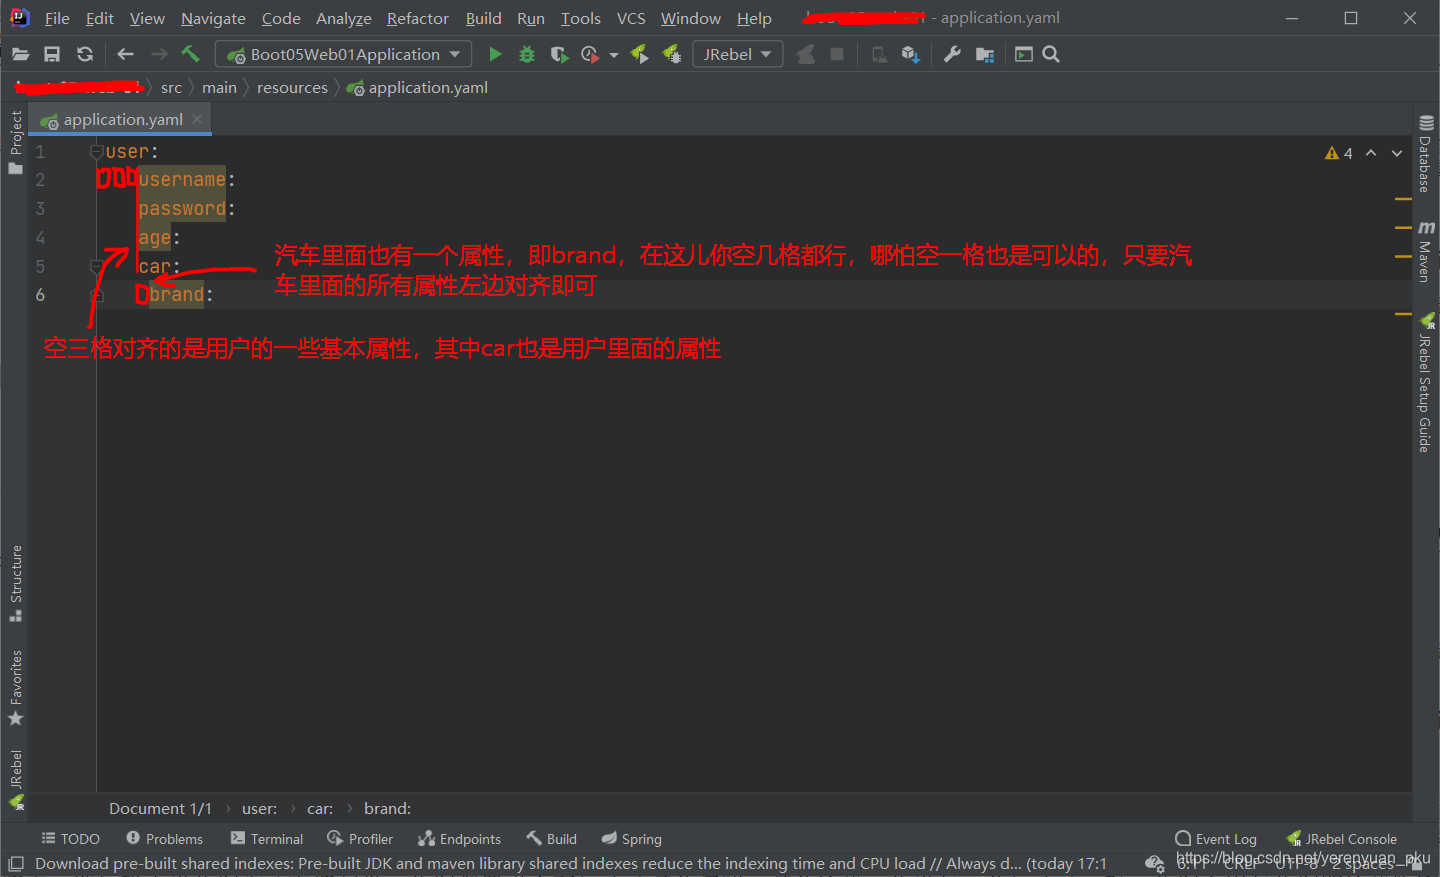The height and width of the screenshot is (877, 1440).
Task: Open the Analyze menu
Action: (x=344, y=18)
